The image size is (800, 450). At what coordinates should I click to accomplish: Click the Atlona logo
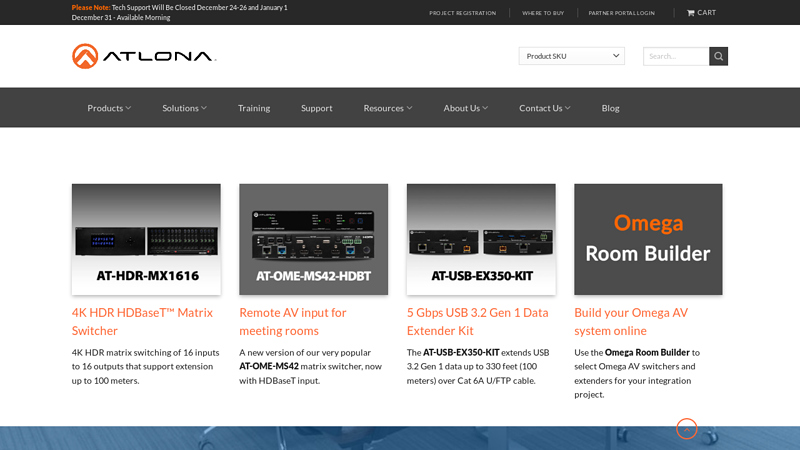[x=144, y=56]
